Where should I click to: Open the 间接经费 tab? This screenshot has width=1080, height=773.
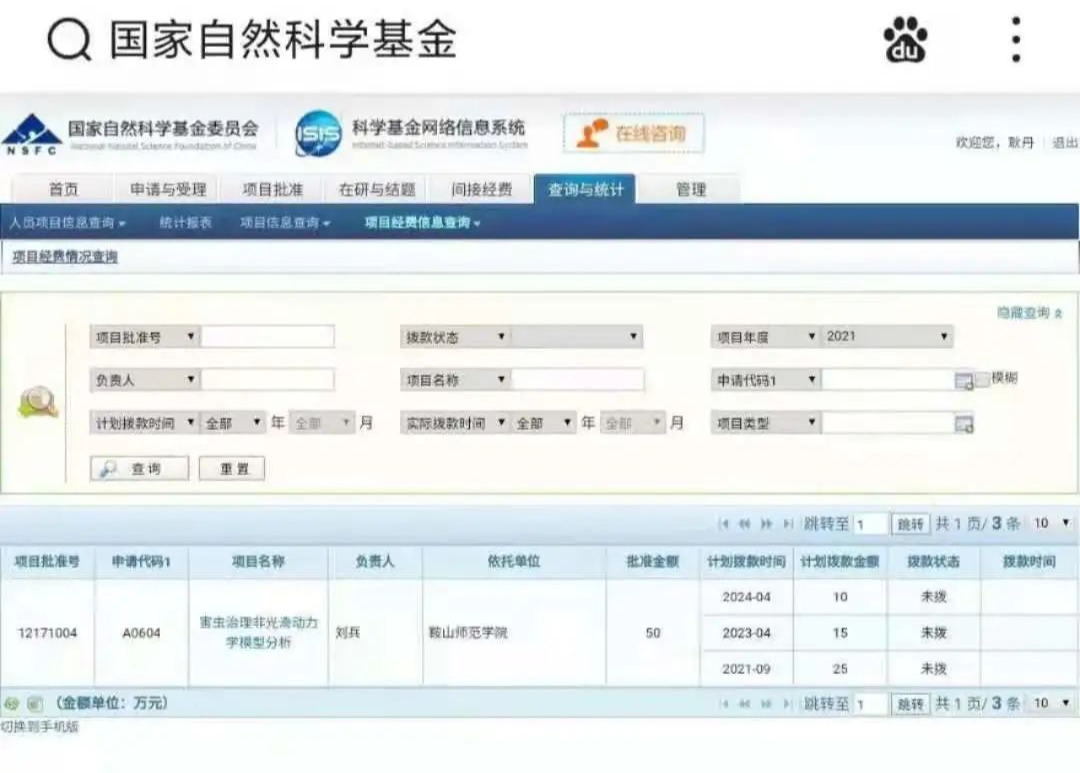(481, 189)
